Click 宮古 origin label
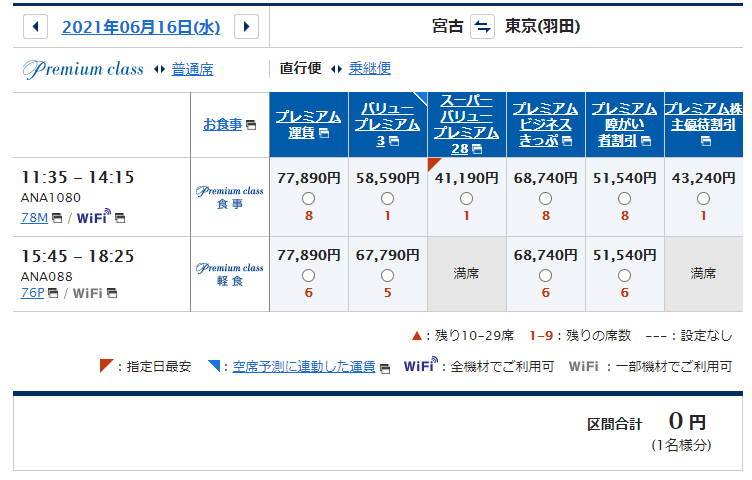 pyautogui.click(x=447, y=26)
